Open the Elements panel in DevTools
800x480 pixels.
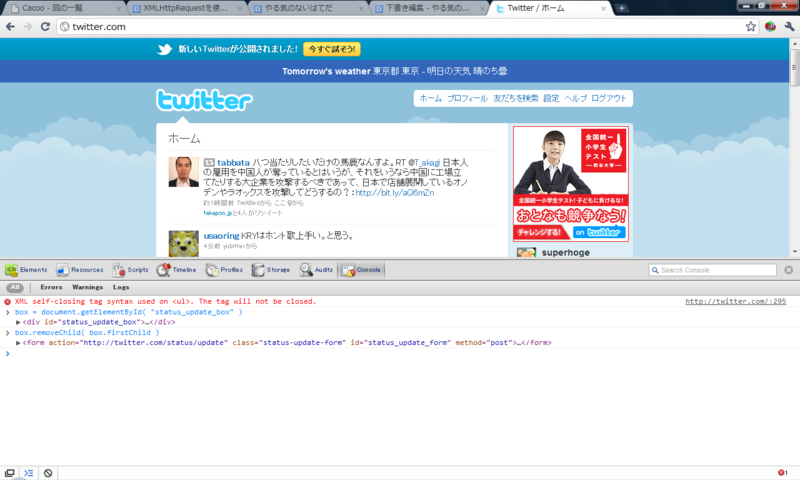click(x=26, y=270)
